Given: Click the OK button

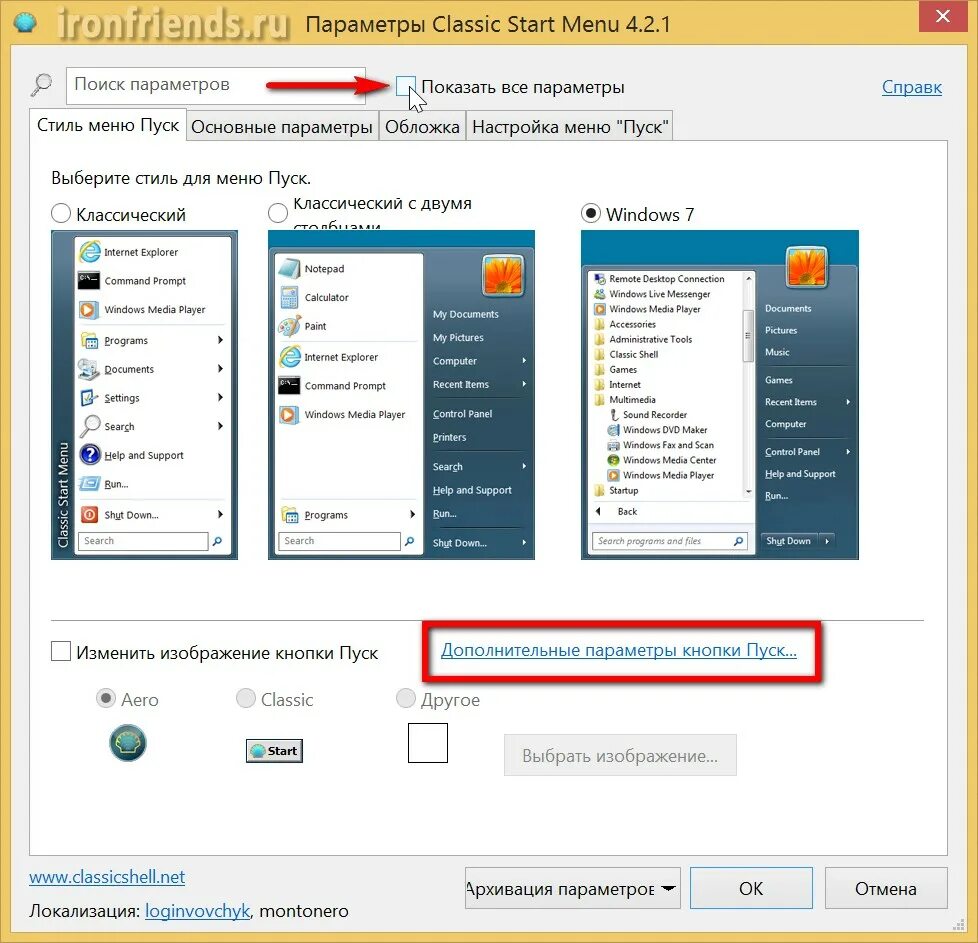Looking at the screenshot, I should click(751, 888).
